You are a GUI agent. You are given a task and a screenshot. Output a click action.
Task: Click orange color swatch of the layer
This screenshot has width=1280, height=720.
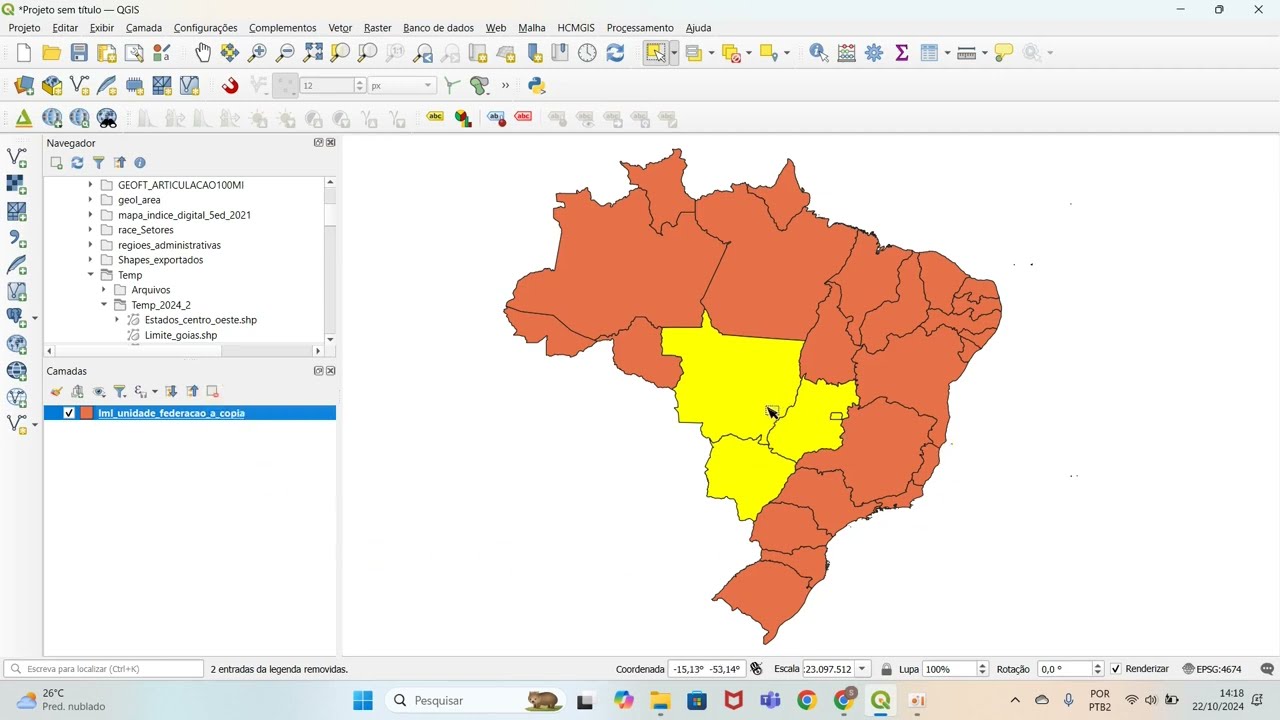[x=86, y=413]
